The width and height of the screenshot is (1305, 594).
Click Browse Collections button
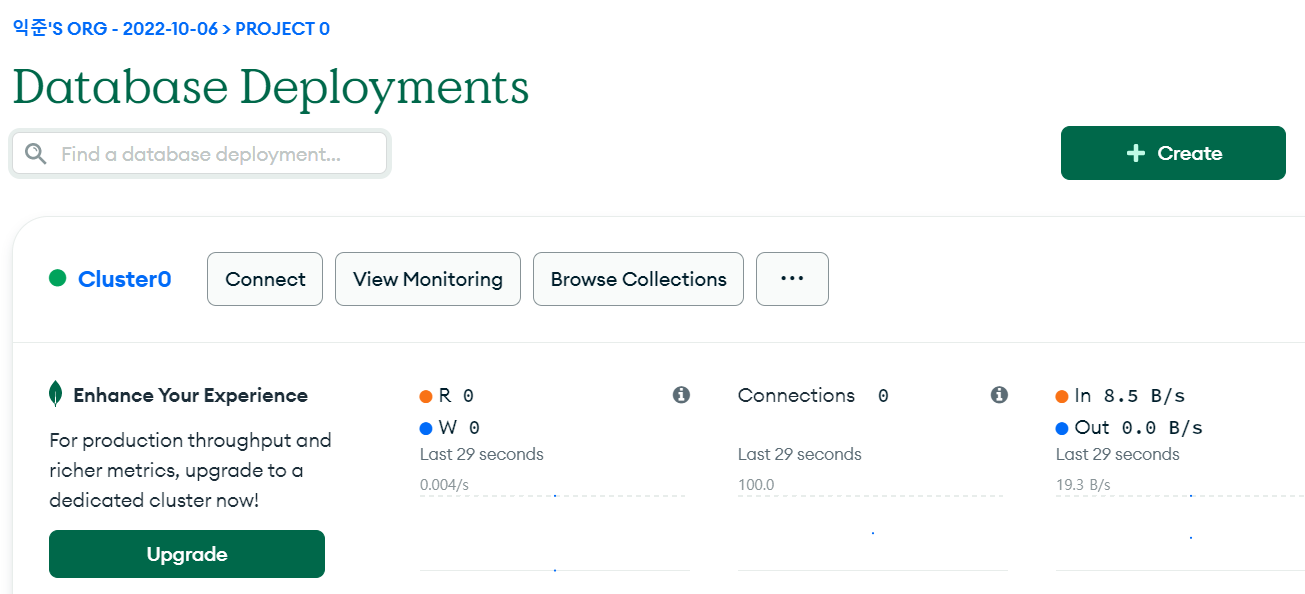pos(638,279)
